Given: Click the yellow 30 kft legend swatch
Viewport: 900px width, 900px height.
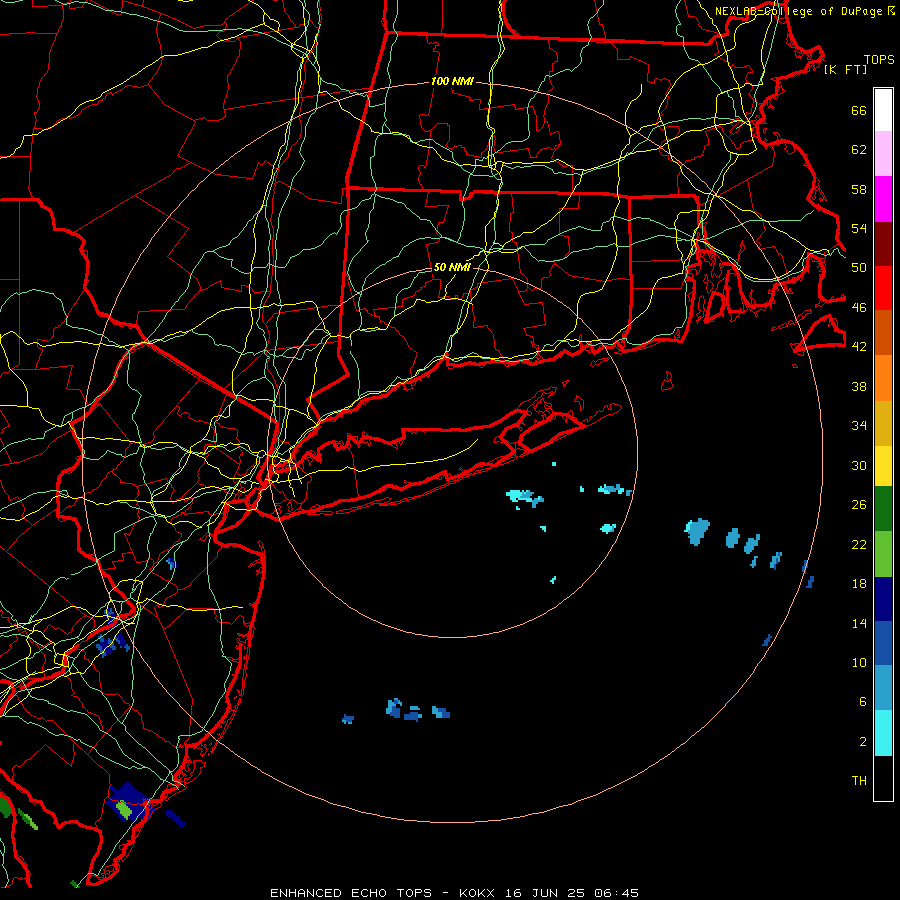Looking at the screenshot, I should click(883, 466).
